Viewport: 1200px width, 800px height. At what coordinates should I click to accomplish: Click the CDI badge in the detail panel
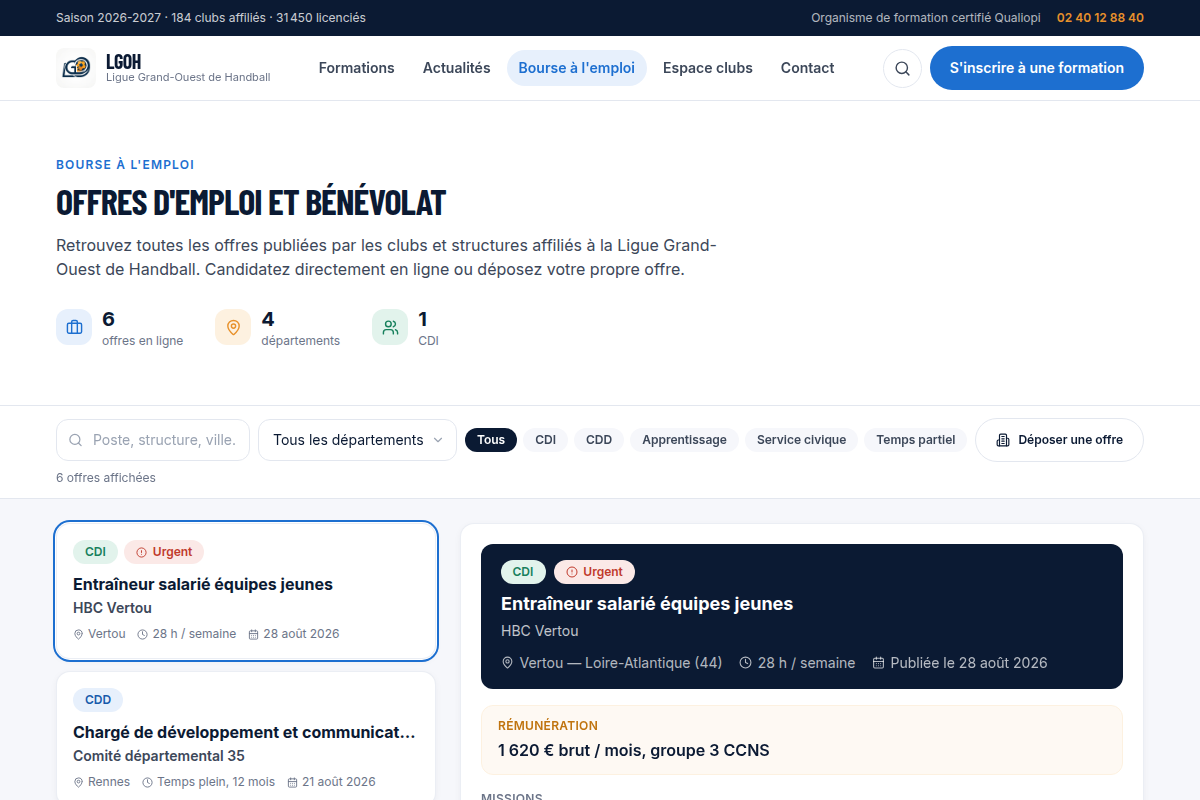[x=523, y=572]
